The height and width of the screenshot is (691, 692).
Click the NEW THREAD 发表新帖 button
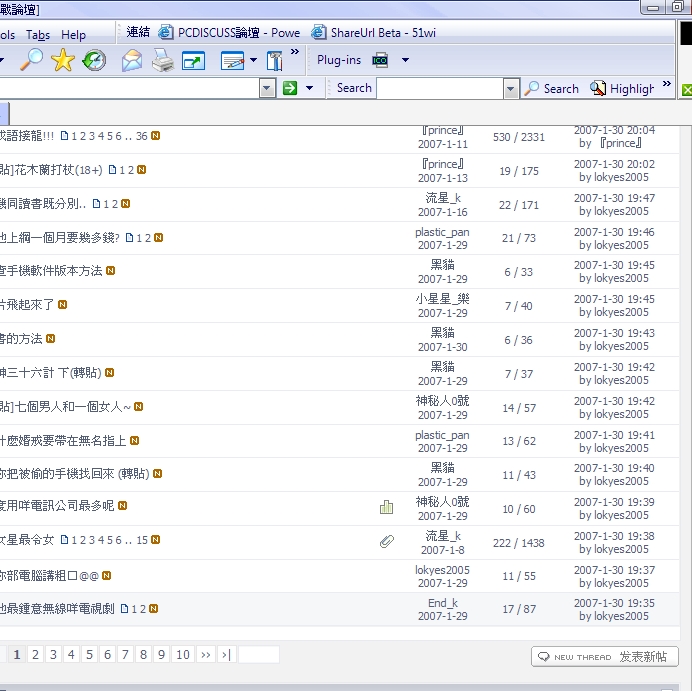coord(605,656)
